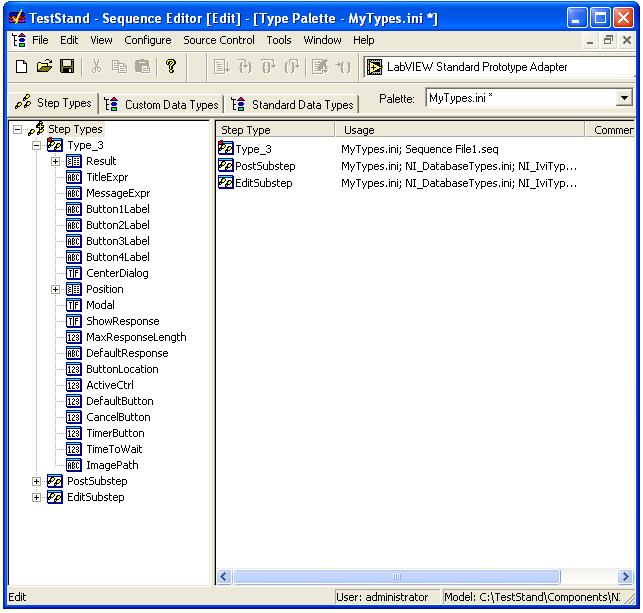
Task: Open the View menu
Action: (101, 40)
